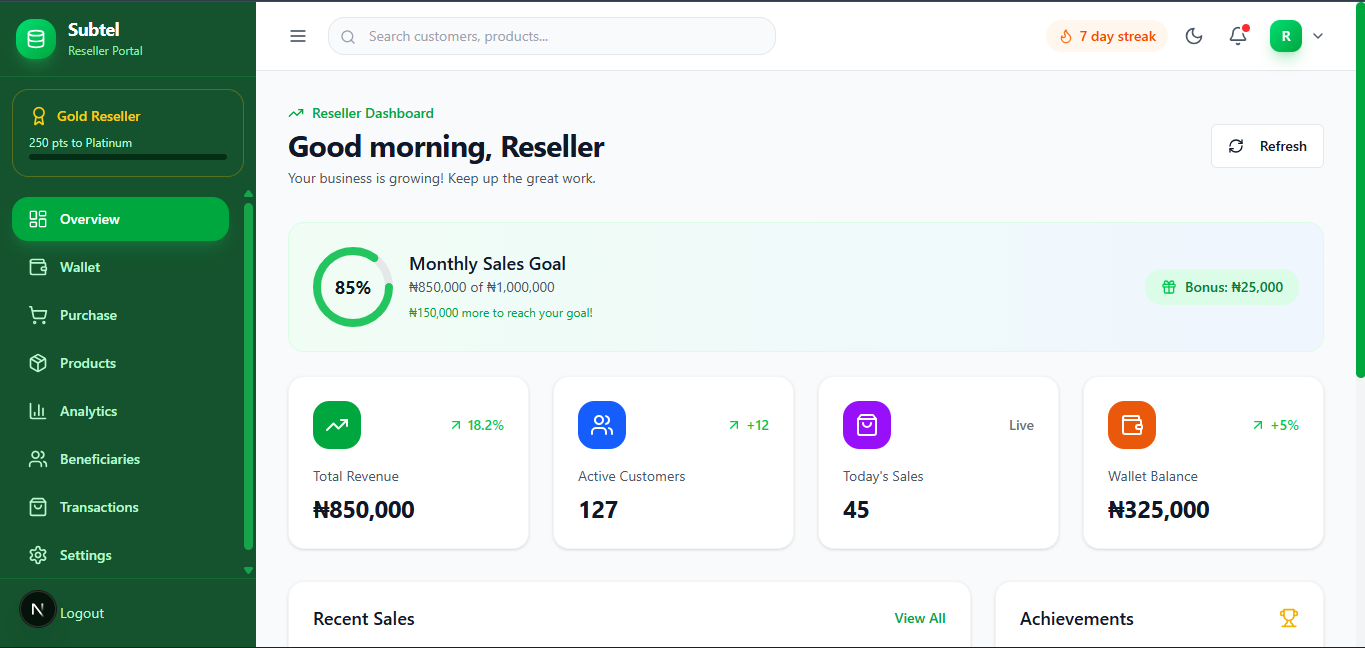Screen dimensions: 1365x648
Task: Toggle dark mode moon icon
Action: click(1194, 36)
